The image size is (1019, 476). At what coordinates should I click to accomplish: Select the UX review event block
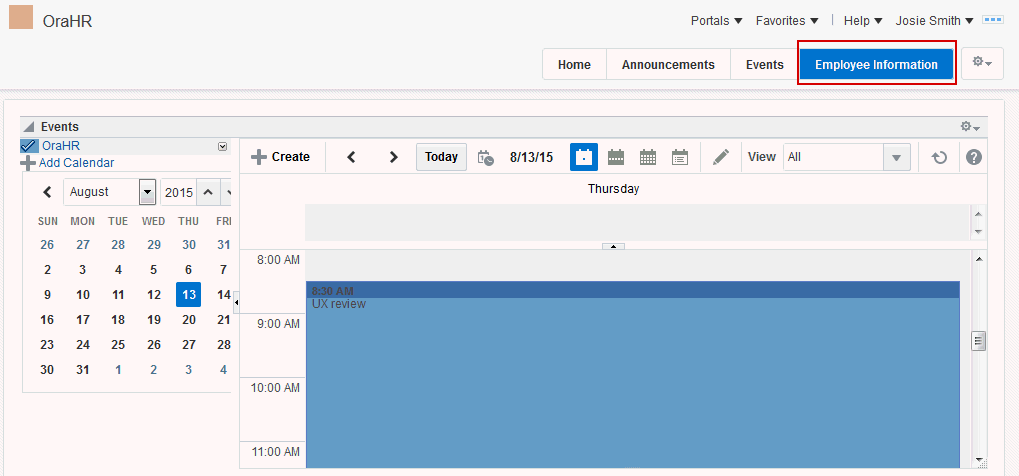point(632,375)
